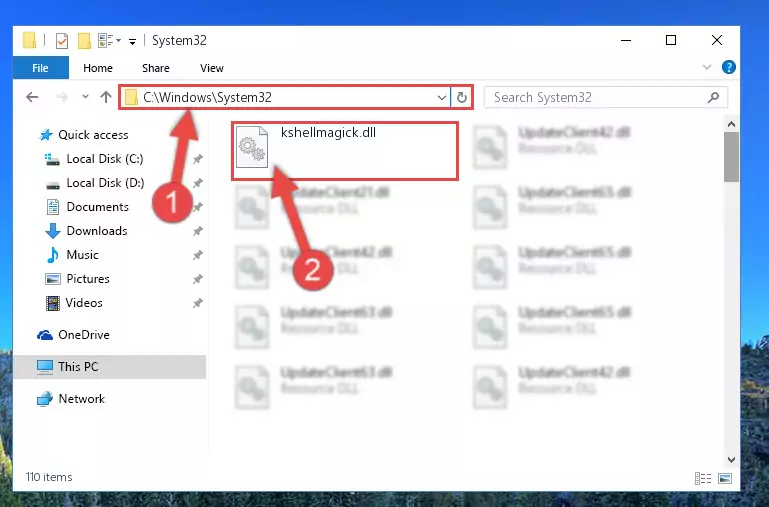Minimize the System32 window
Image resolution: width=769 pixels, height=507 pixels.
pos(626,41)
